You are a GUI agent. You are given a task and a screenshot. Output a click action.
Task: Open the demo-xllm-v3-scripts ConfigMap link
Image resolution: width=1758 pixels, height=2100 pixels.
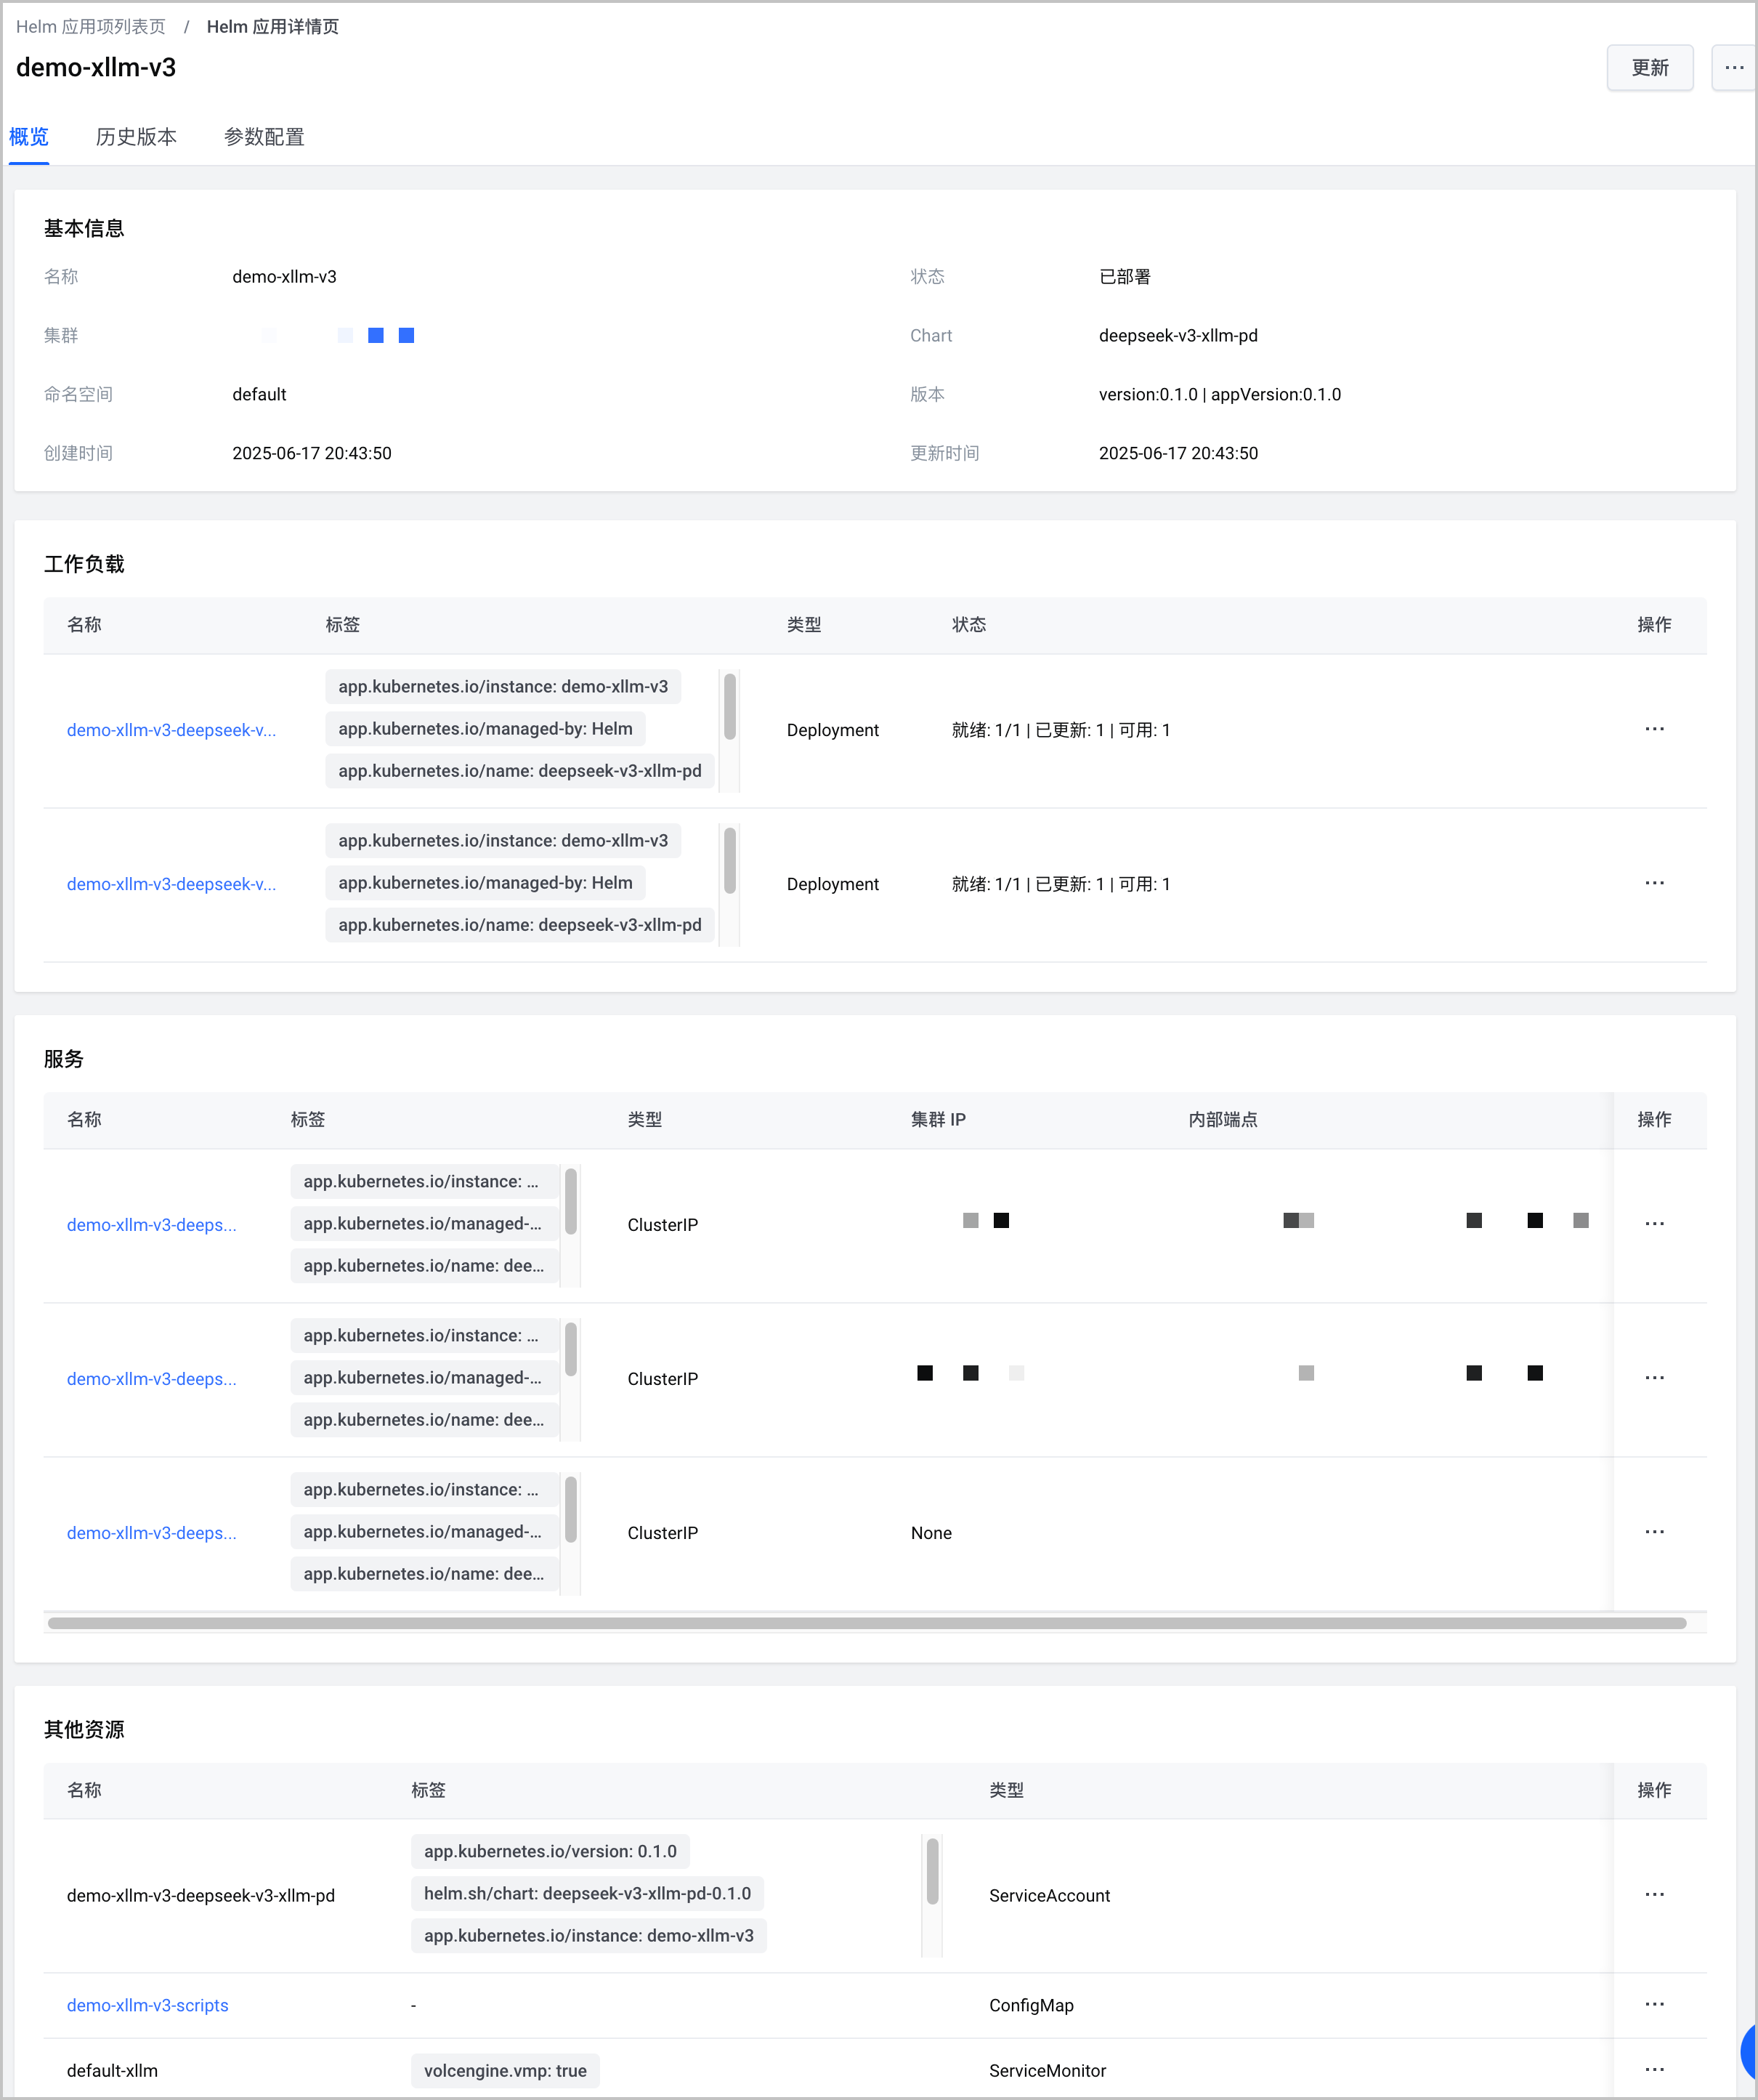[148, 2005]
